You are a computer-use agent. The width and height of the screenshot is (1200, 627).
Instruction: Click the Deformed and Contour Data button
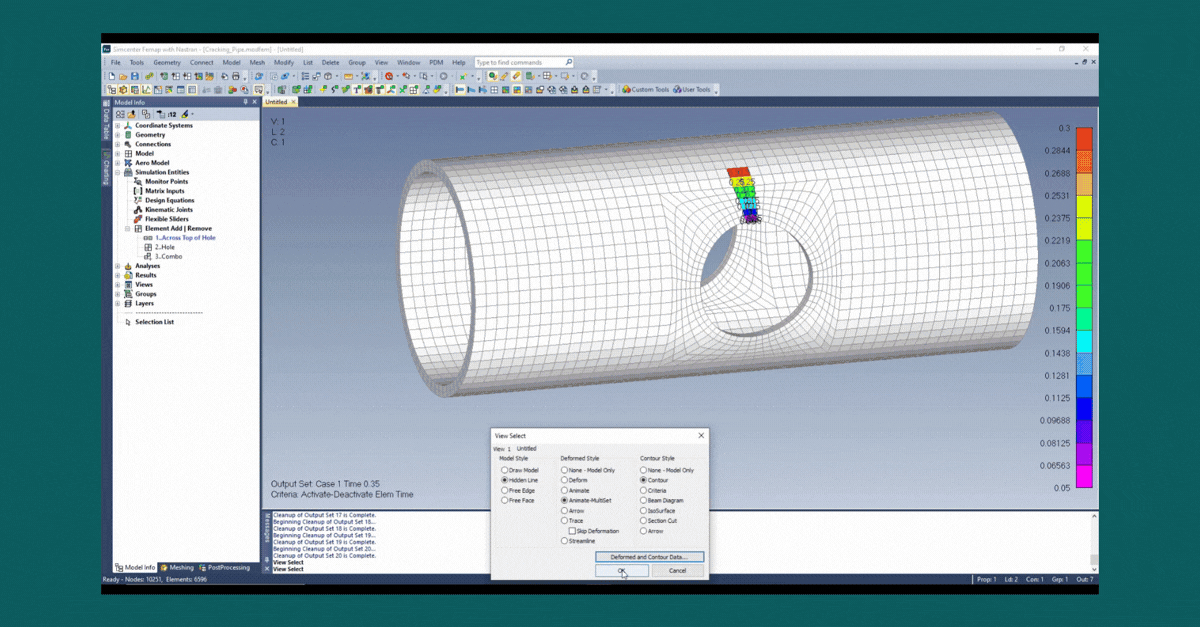[650, 557]
